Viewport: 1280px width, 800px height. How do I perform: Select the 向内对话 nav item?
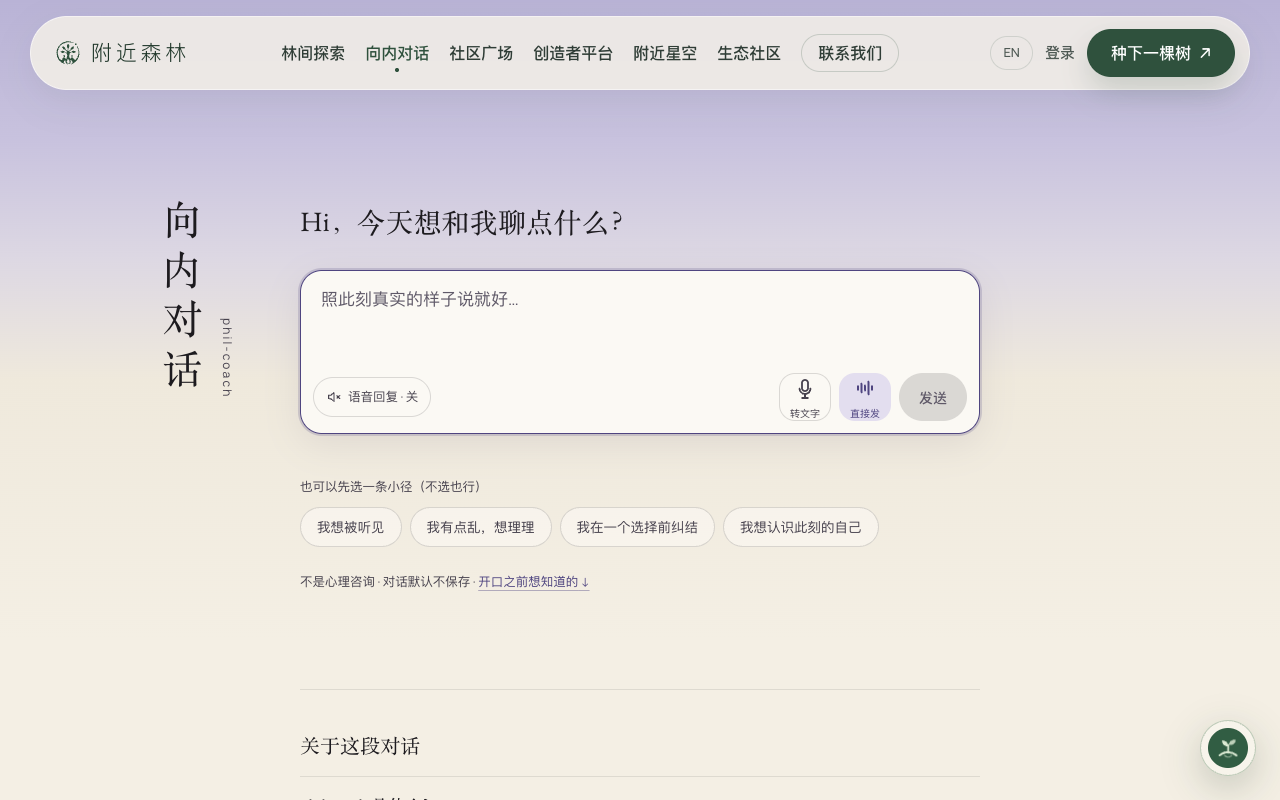(397, 53)
